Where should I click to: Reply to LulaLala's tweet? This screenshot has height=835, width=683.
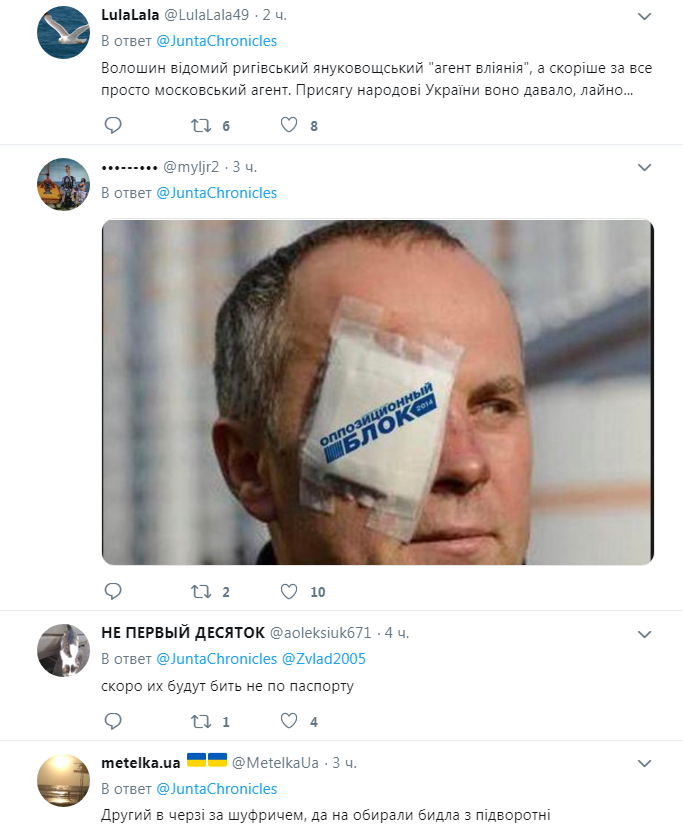pos(112,126)
